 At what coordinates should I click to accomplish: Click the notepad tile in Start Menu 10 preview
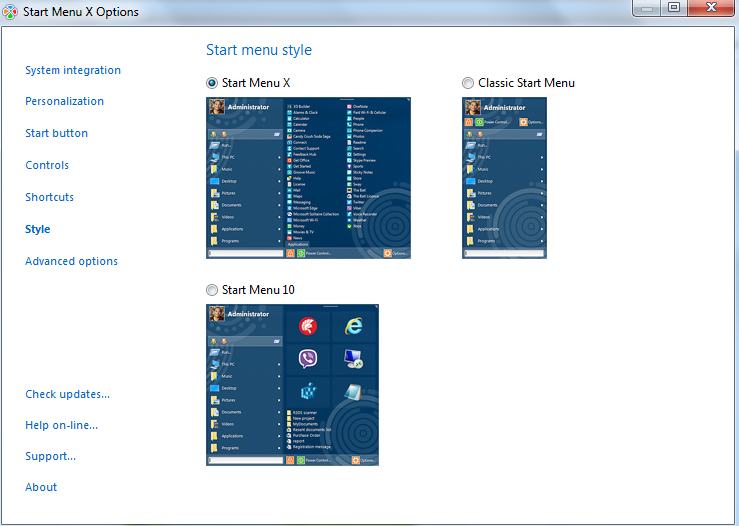click(x=353, y=391)
